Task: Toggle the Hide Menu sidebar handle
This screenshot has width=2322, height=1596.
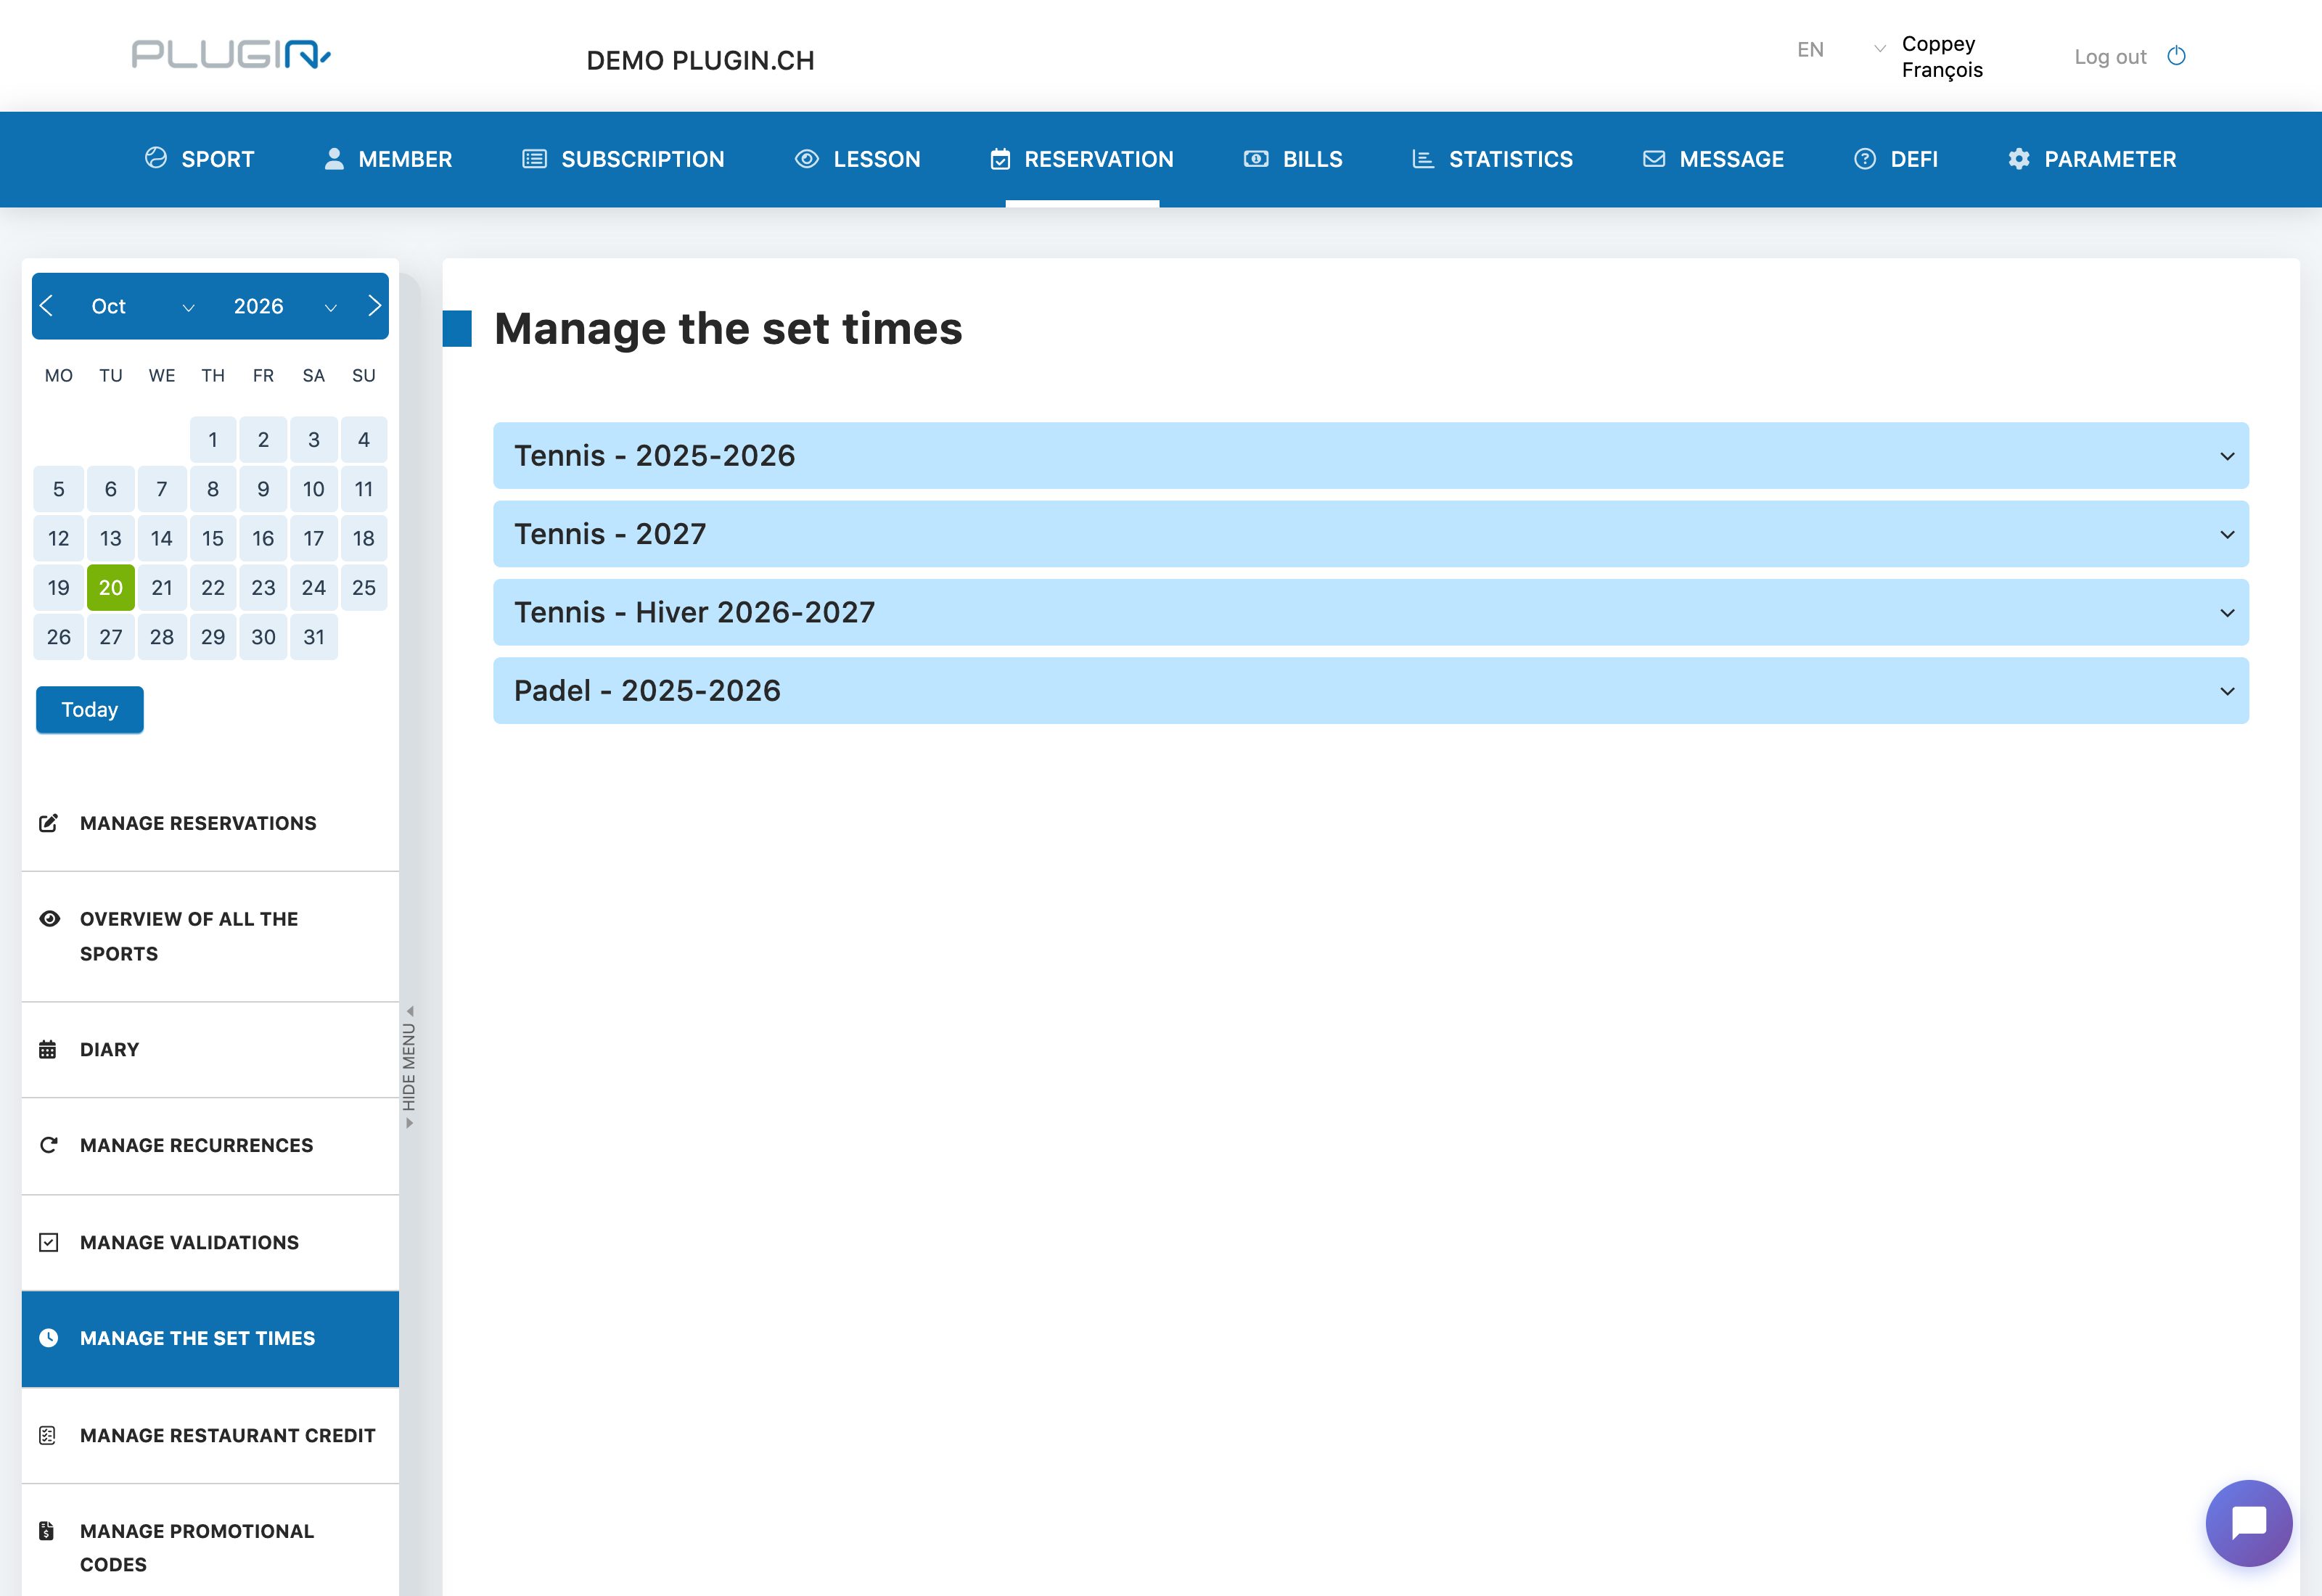Action: point(409,1066)
